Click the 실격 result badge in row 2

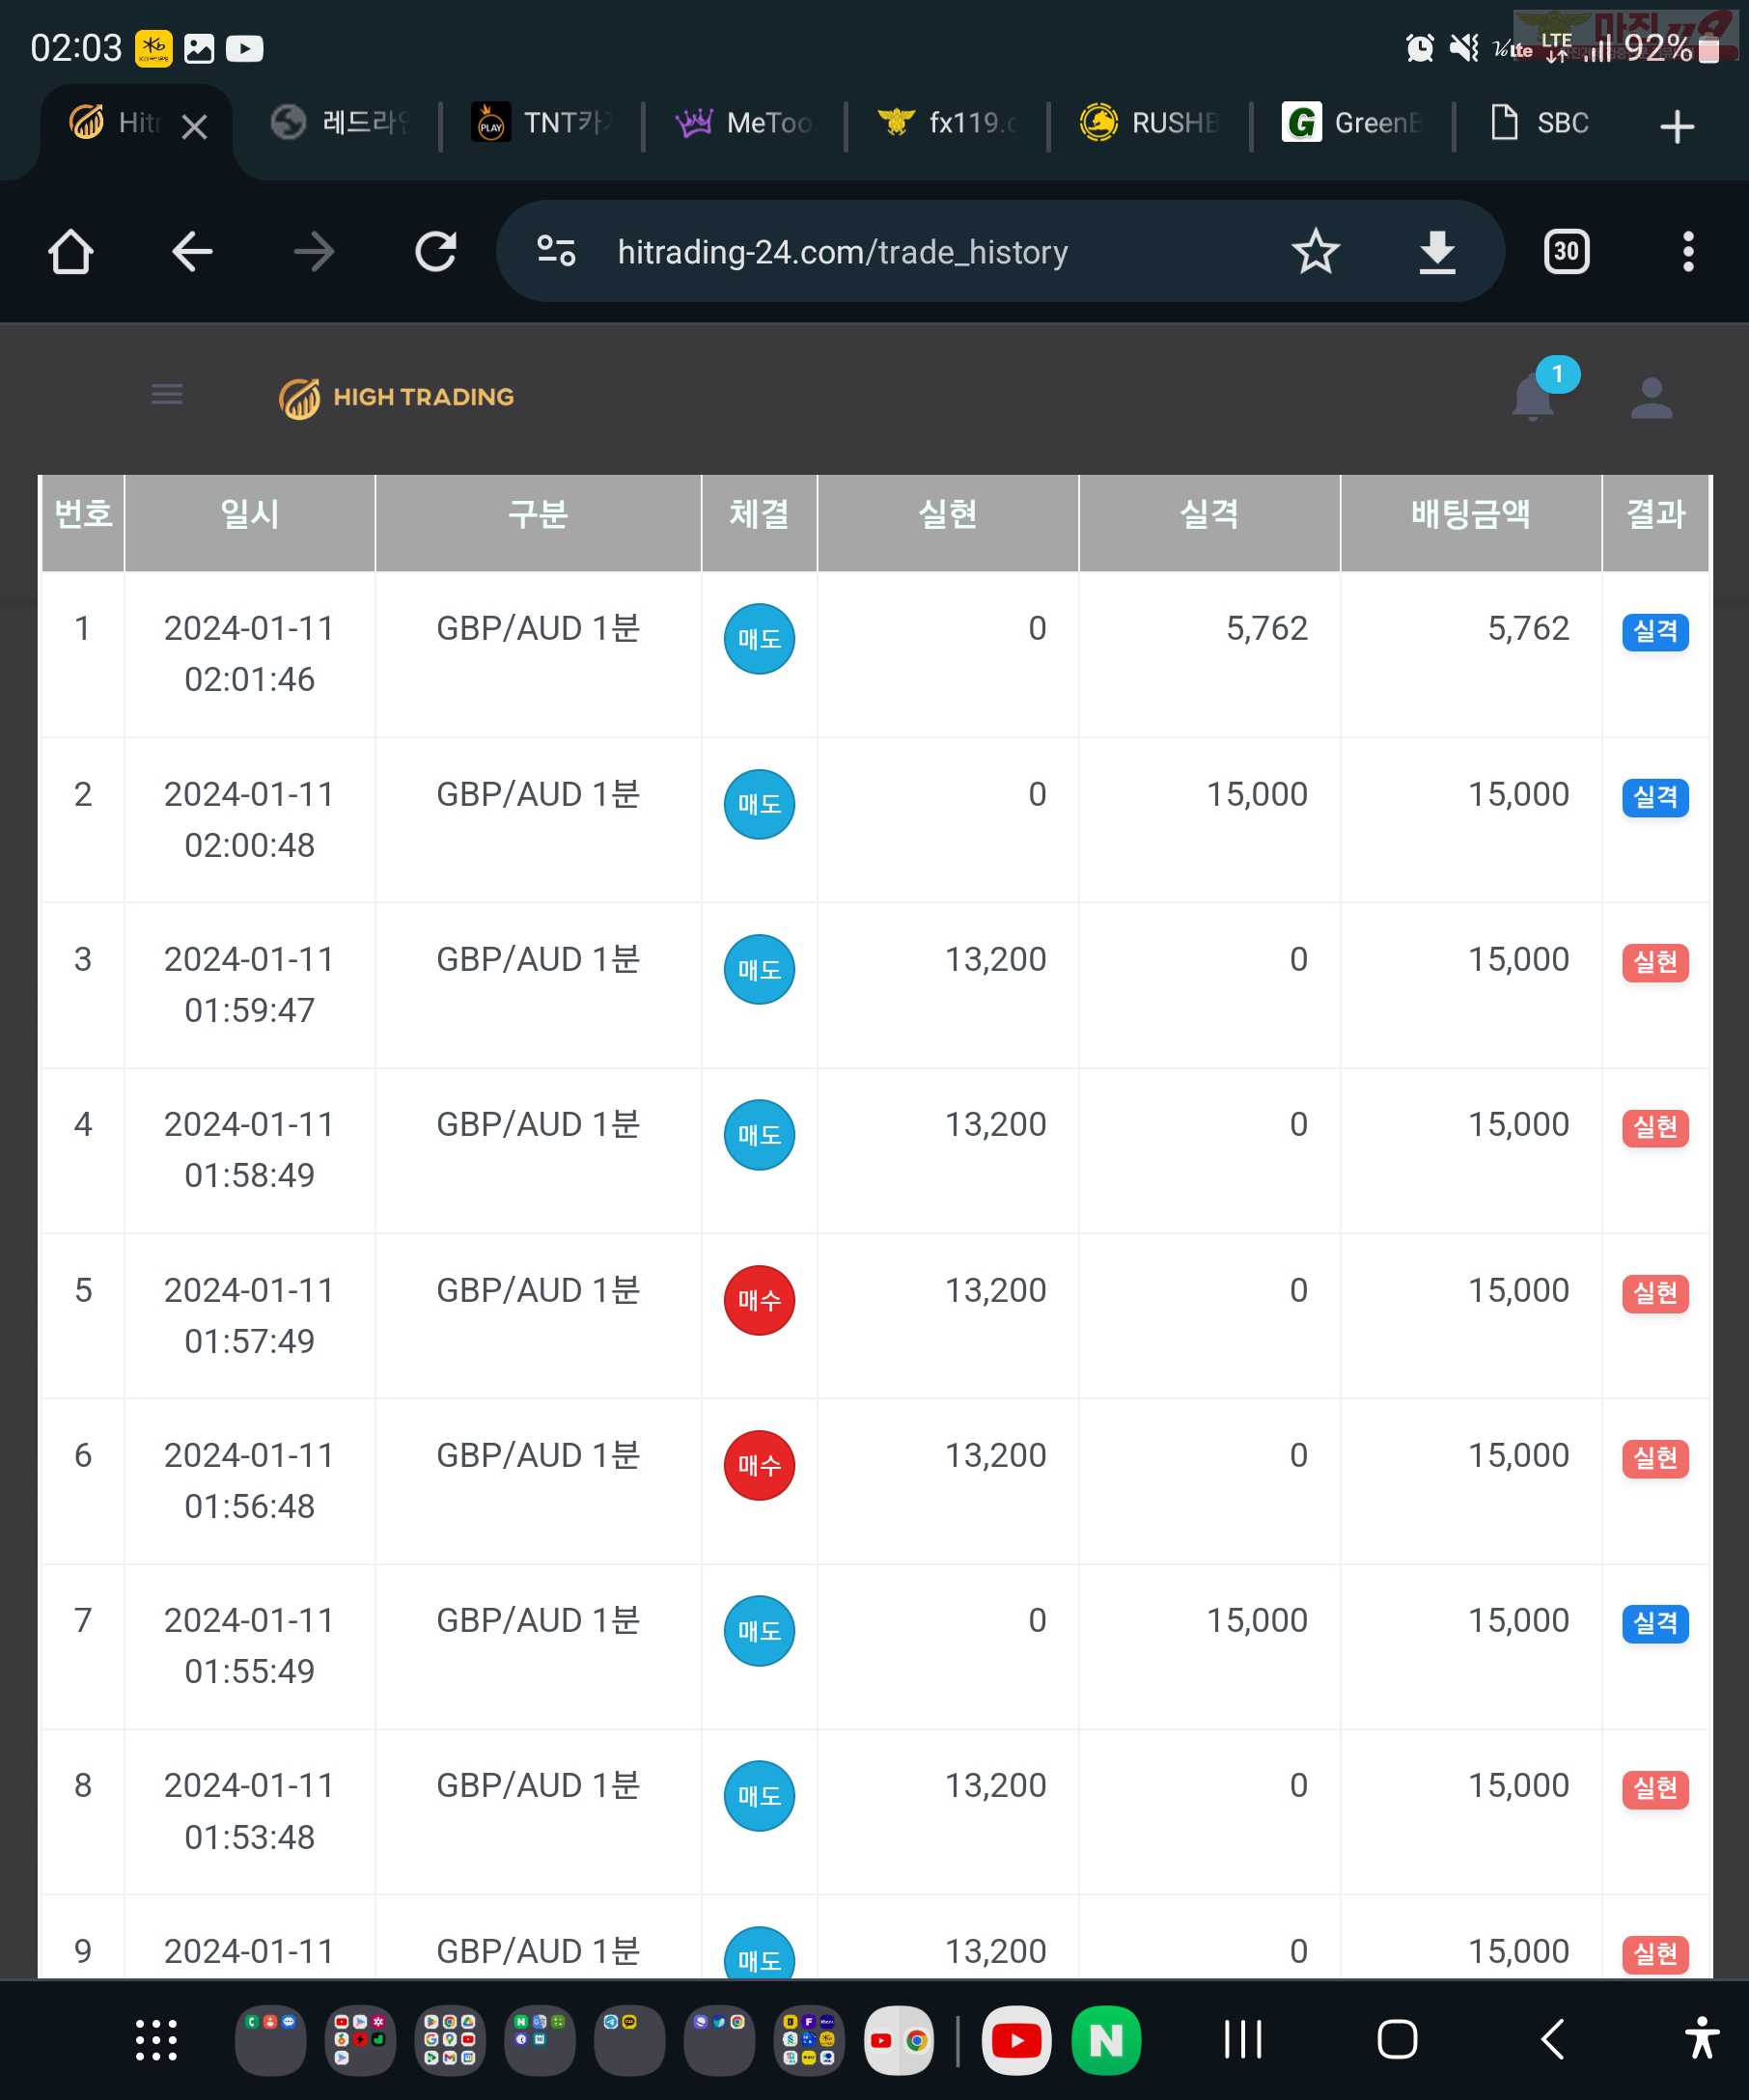point(1655,797)
